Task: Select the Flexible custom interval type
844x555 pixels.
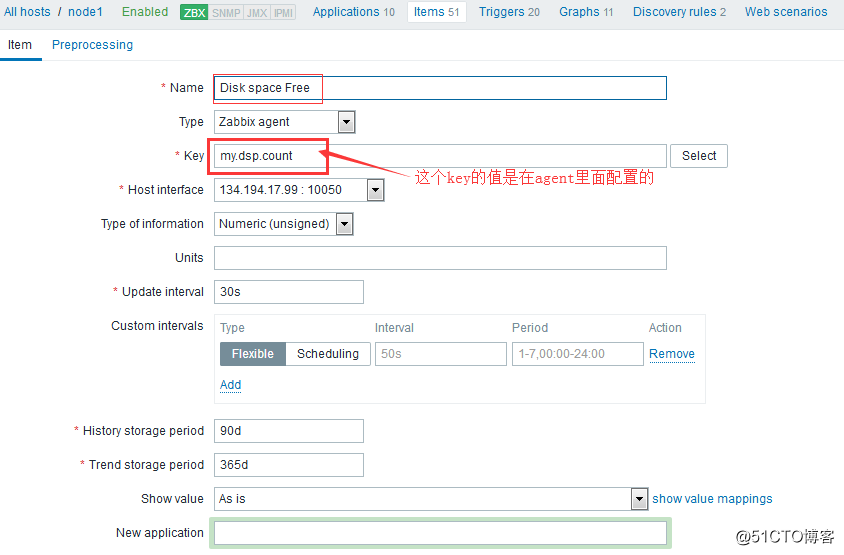Action: coord(252,354)
